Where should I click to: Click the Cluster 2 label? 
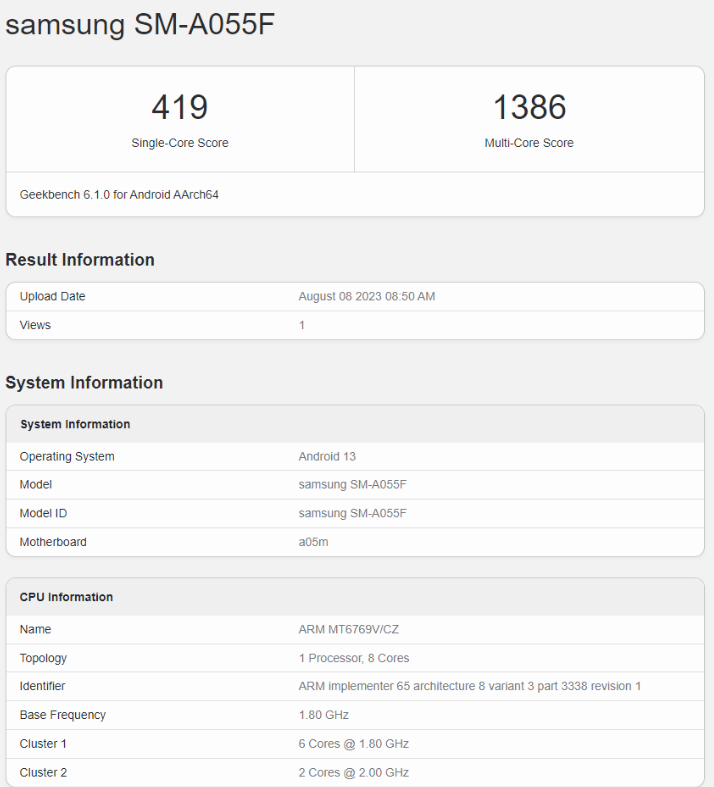pos(43,772)
